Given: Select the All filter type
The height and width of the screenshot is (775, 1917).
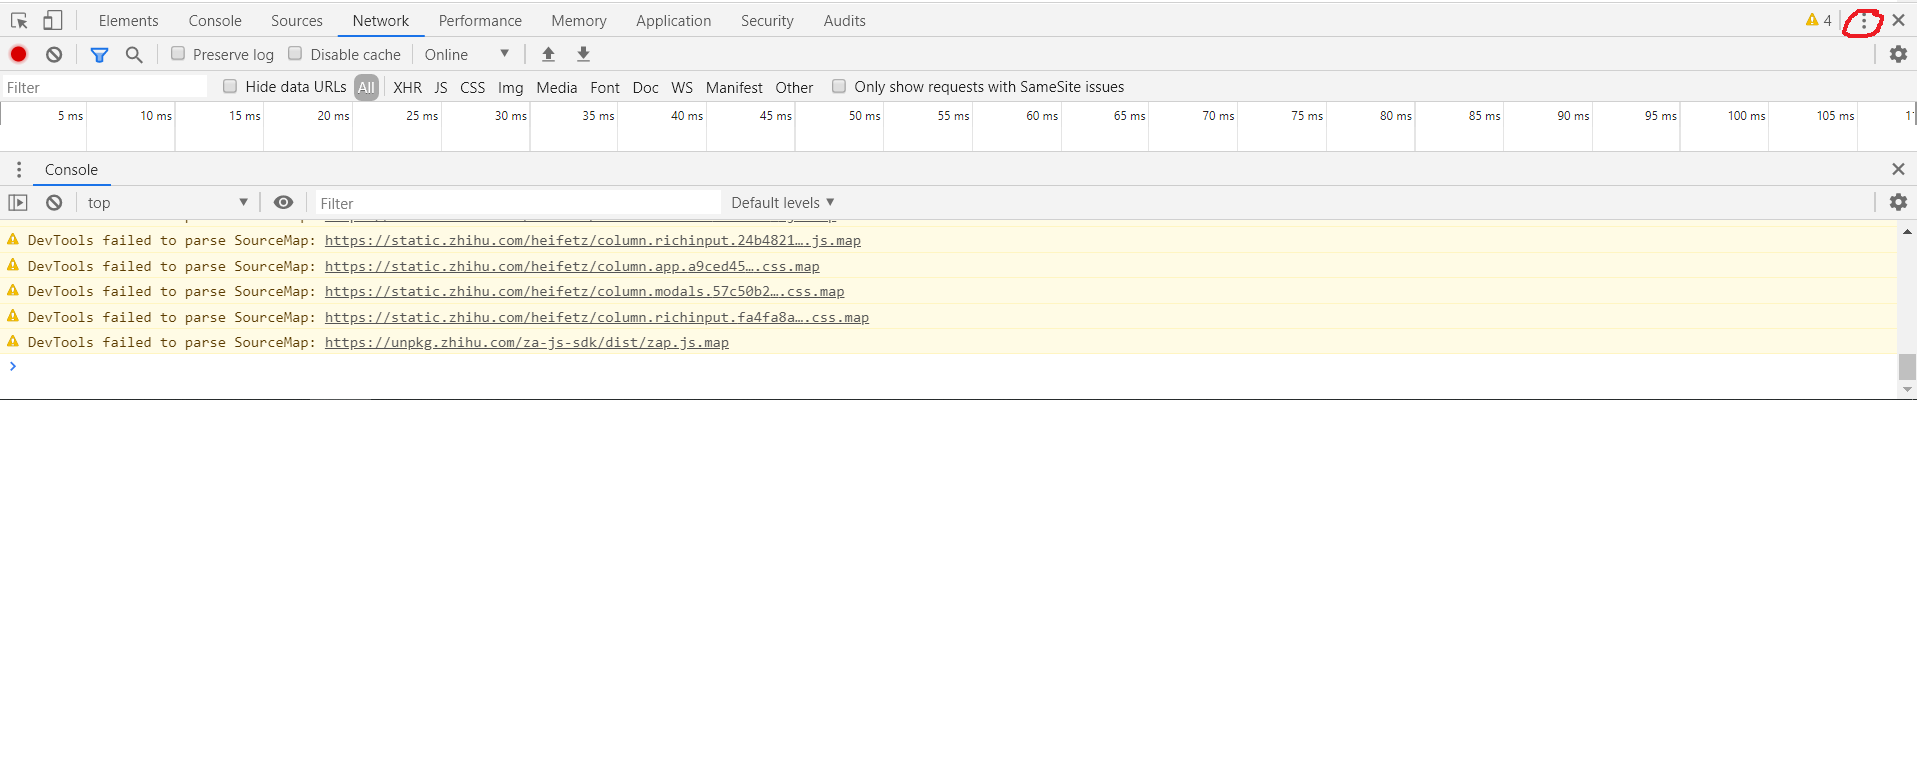Looking at the screenshot, I should [x=366, y=87].
